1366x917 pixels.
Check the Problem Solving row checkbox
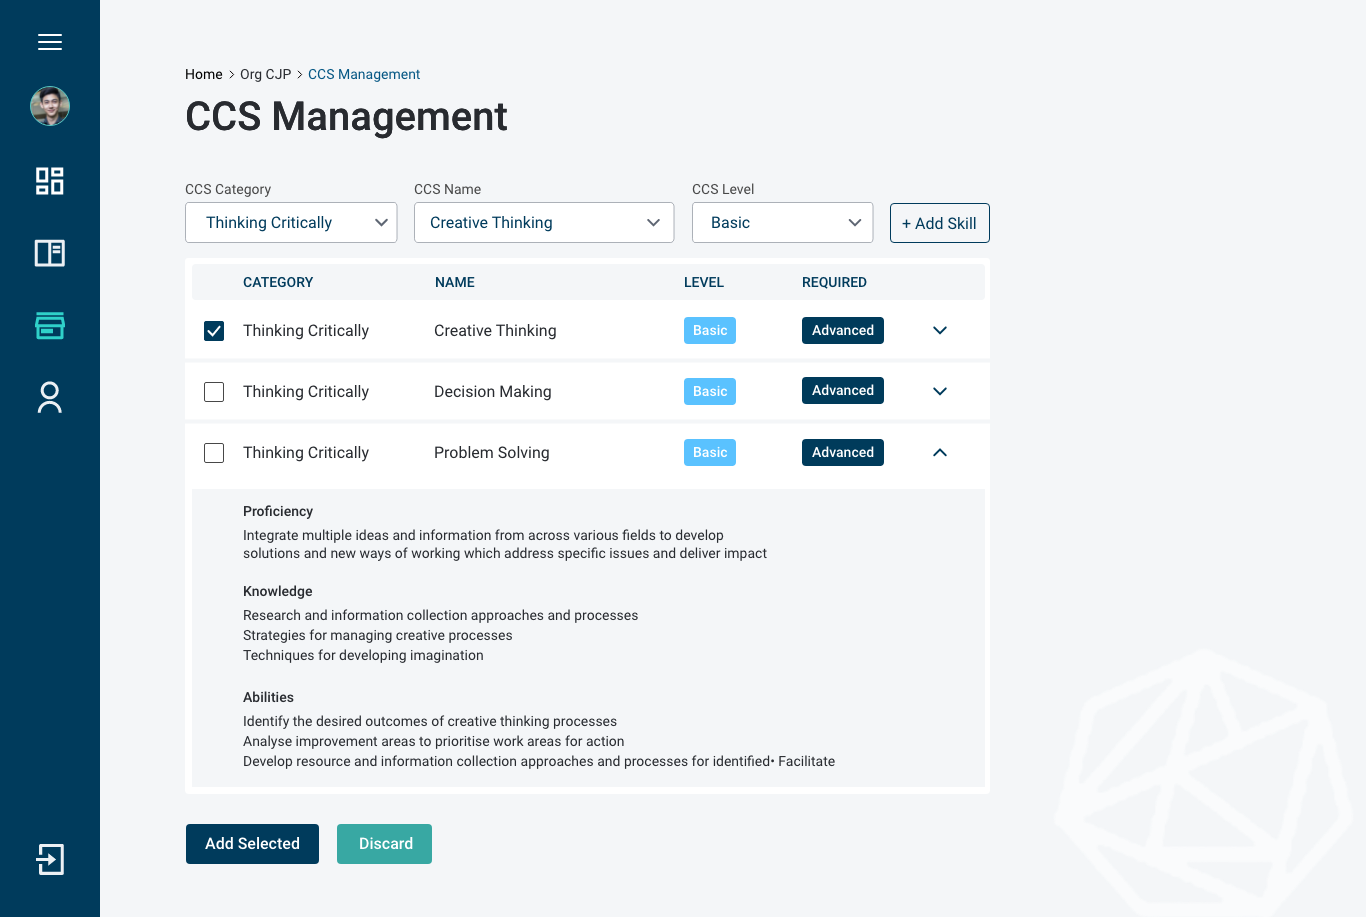[214, 453]
